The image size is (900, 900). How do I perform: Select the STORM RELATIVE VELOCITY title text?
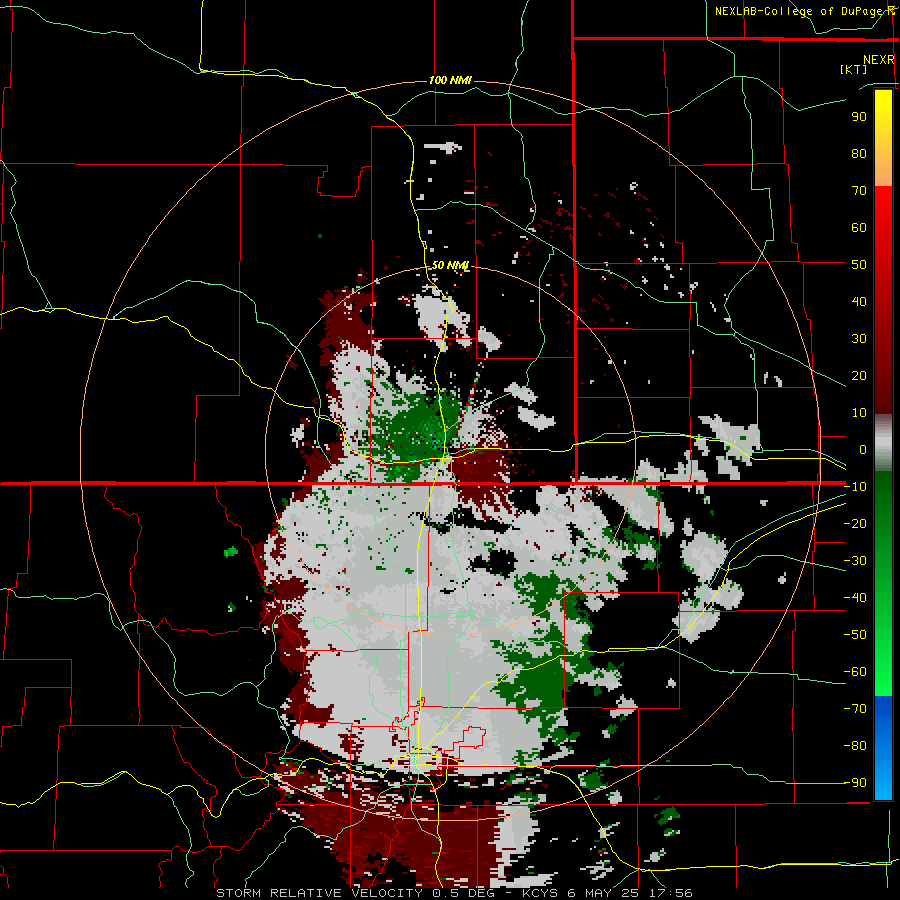pyautogui.click(x=319, y=893)
